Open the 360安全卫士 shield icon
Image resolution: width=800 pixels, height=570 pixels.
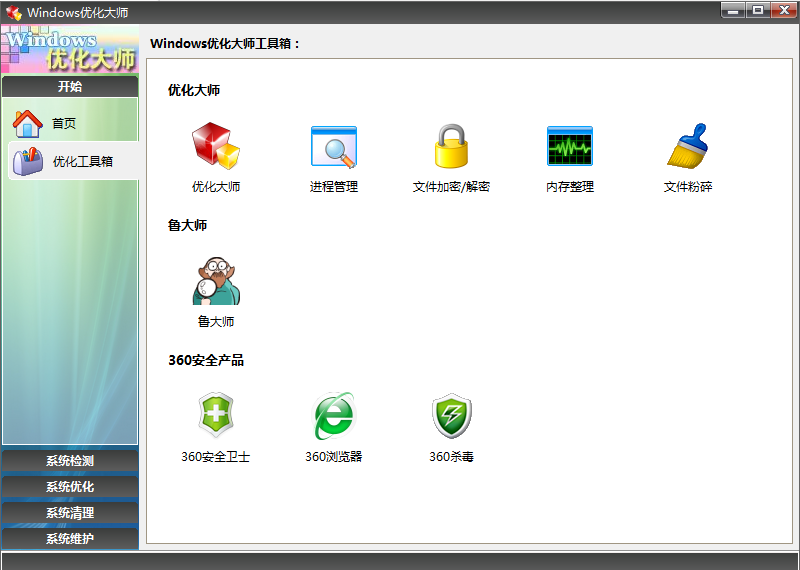(216, 416)
